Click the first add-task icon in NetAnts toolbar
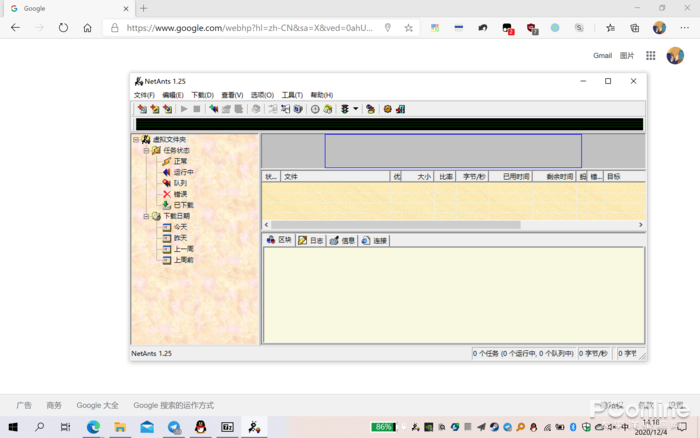Viewport: 700px width, 438px height. click(142, 109)
